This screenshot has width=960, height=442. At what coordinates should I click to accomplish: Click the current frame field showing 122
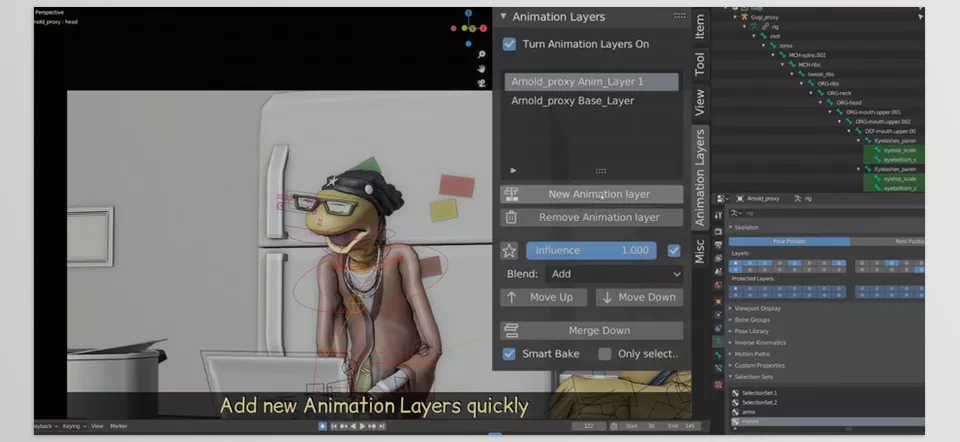(589, 426)
